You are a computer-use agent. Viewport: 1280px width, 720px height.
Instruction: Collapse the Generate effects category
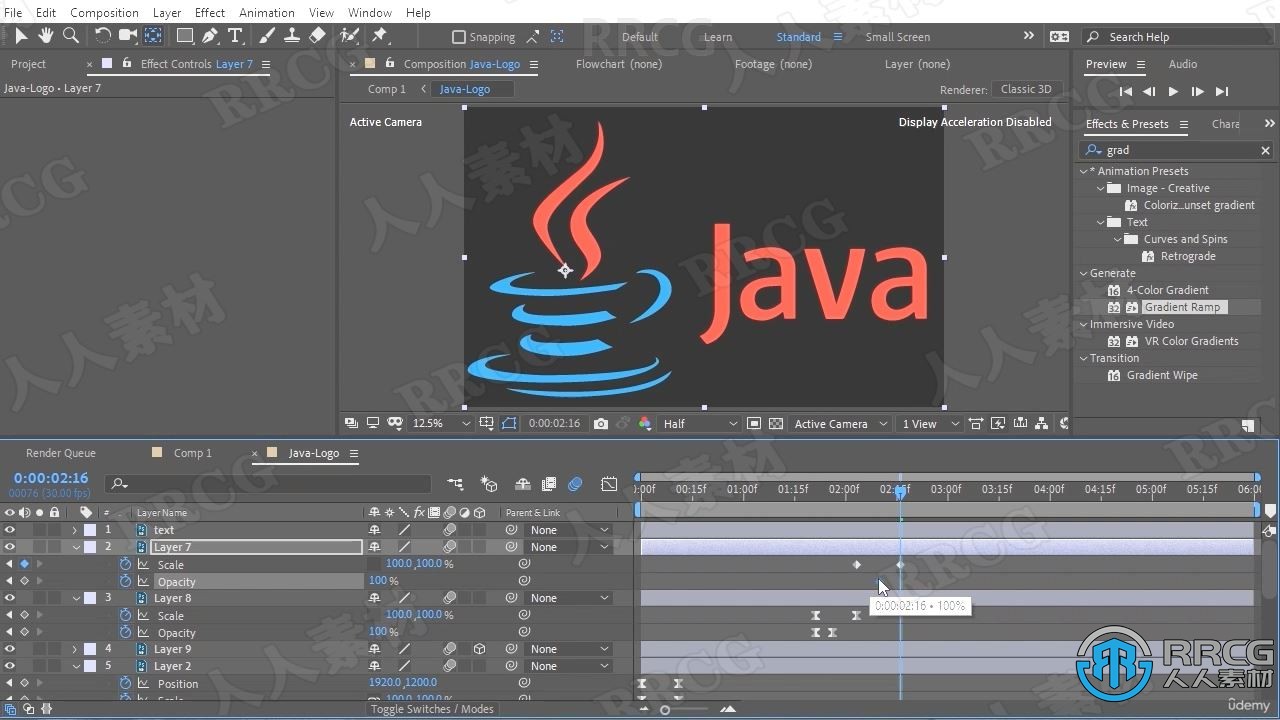pos(1084,273)
